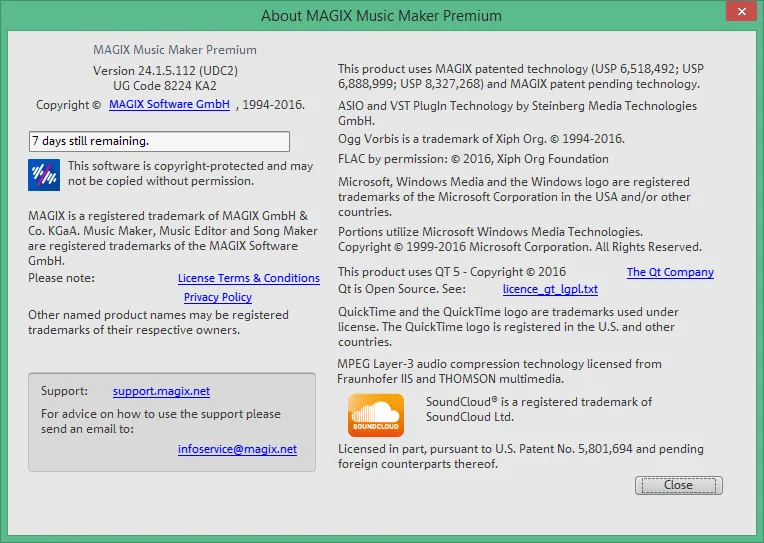The width and height of the screenshot is (764, 543).
Task: Click 'MPEG Layer-3 audio compression' text
Action: 499,371
